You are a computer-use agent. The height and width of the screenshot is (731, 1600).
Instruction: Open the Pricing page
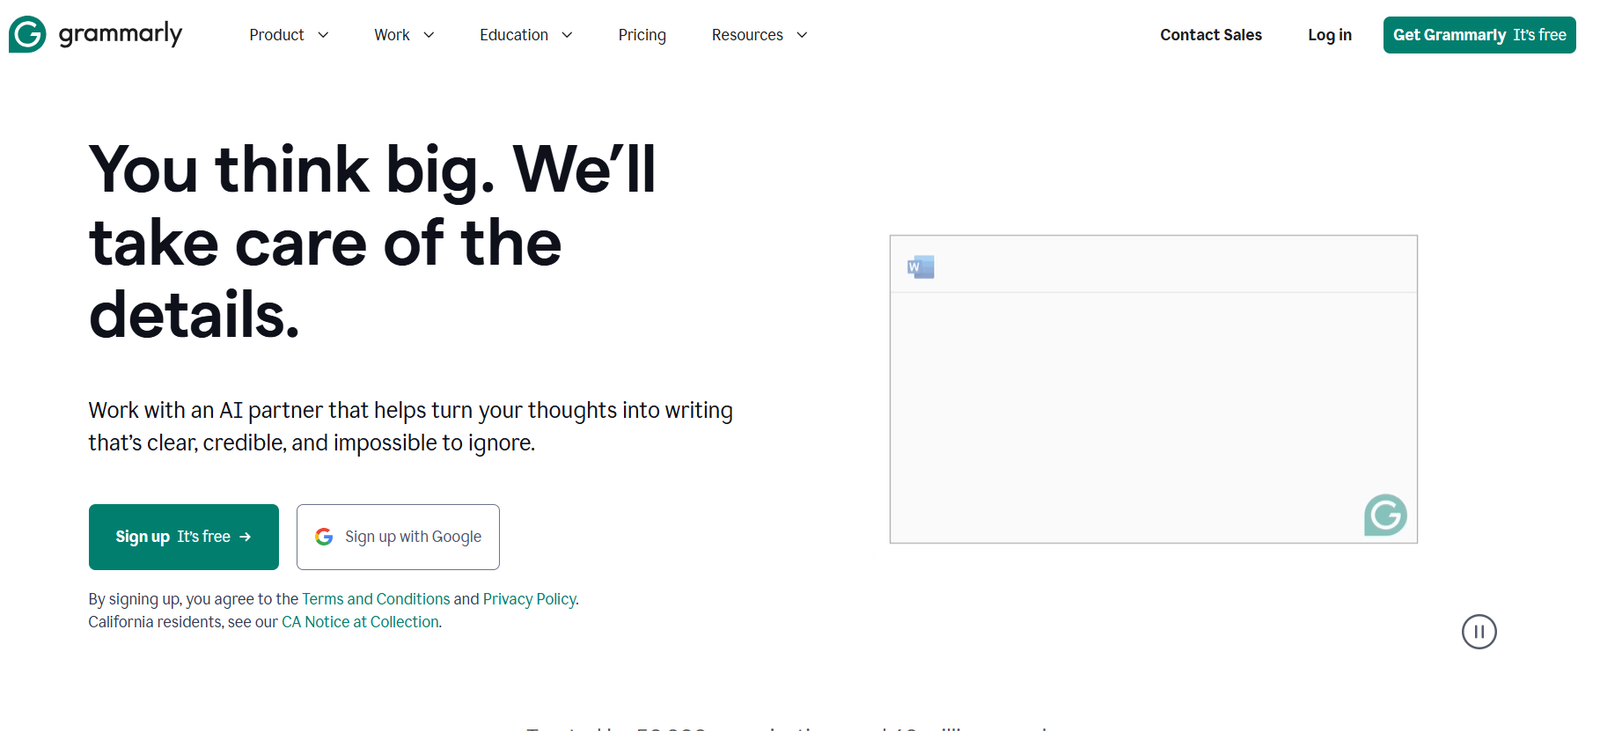click(642, 35)
